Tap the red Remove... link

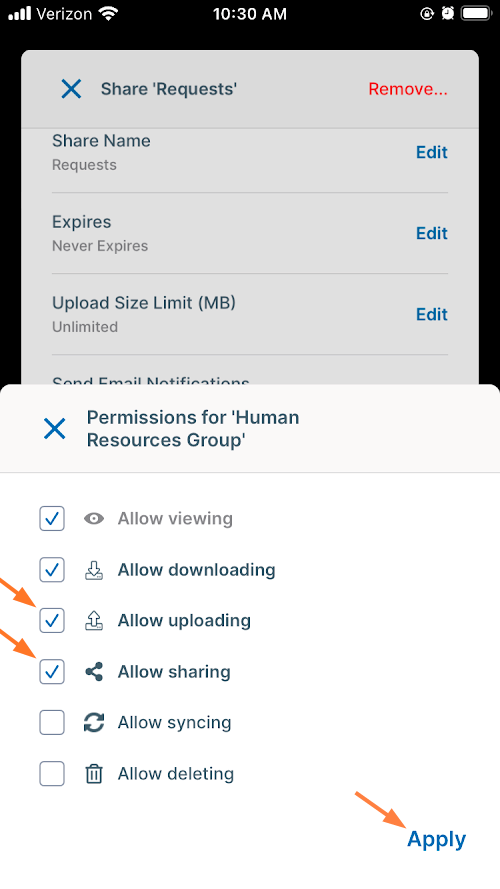coord(408,89)
